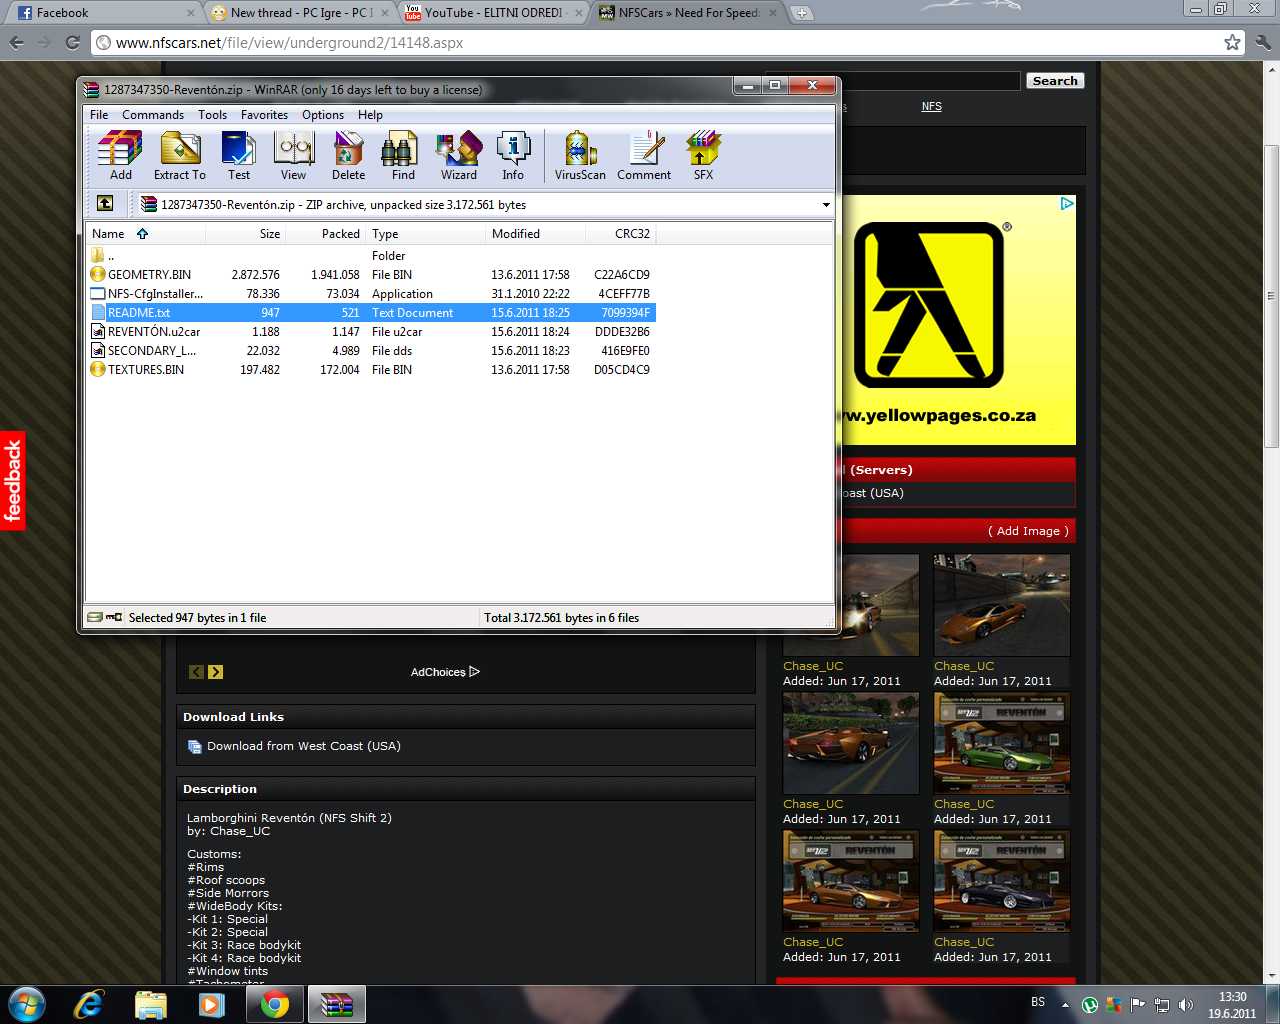
Task: Click the feedback side tab
Action: (13, 481)
